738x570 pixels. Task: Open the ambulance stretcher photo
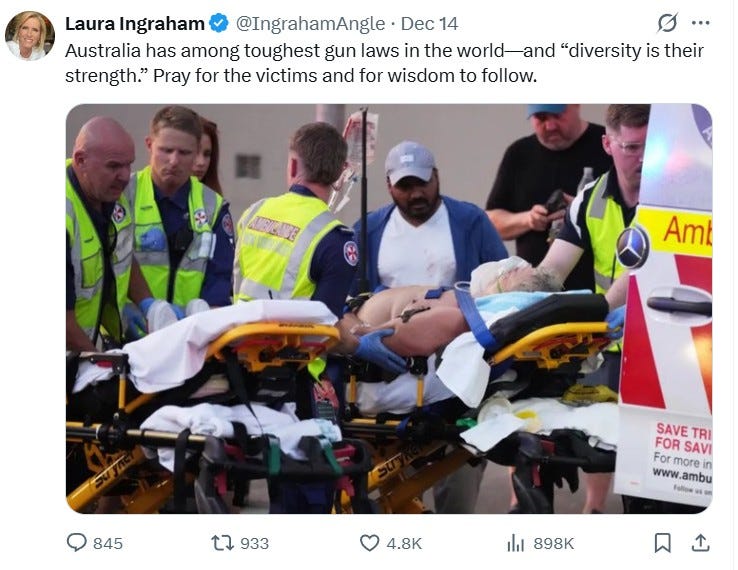[x=389, y=308]
